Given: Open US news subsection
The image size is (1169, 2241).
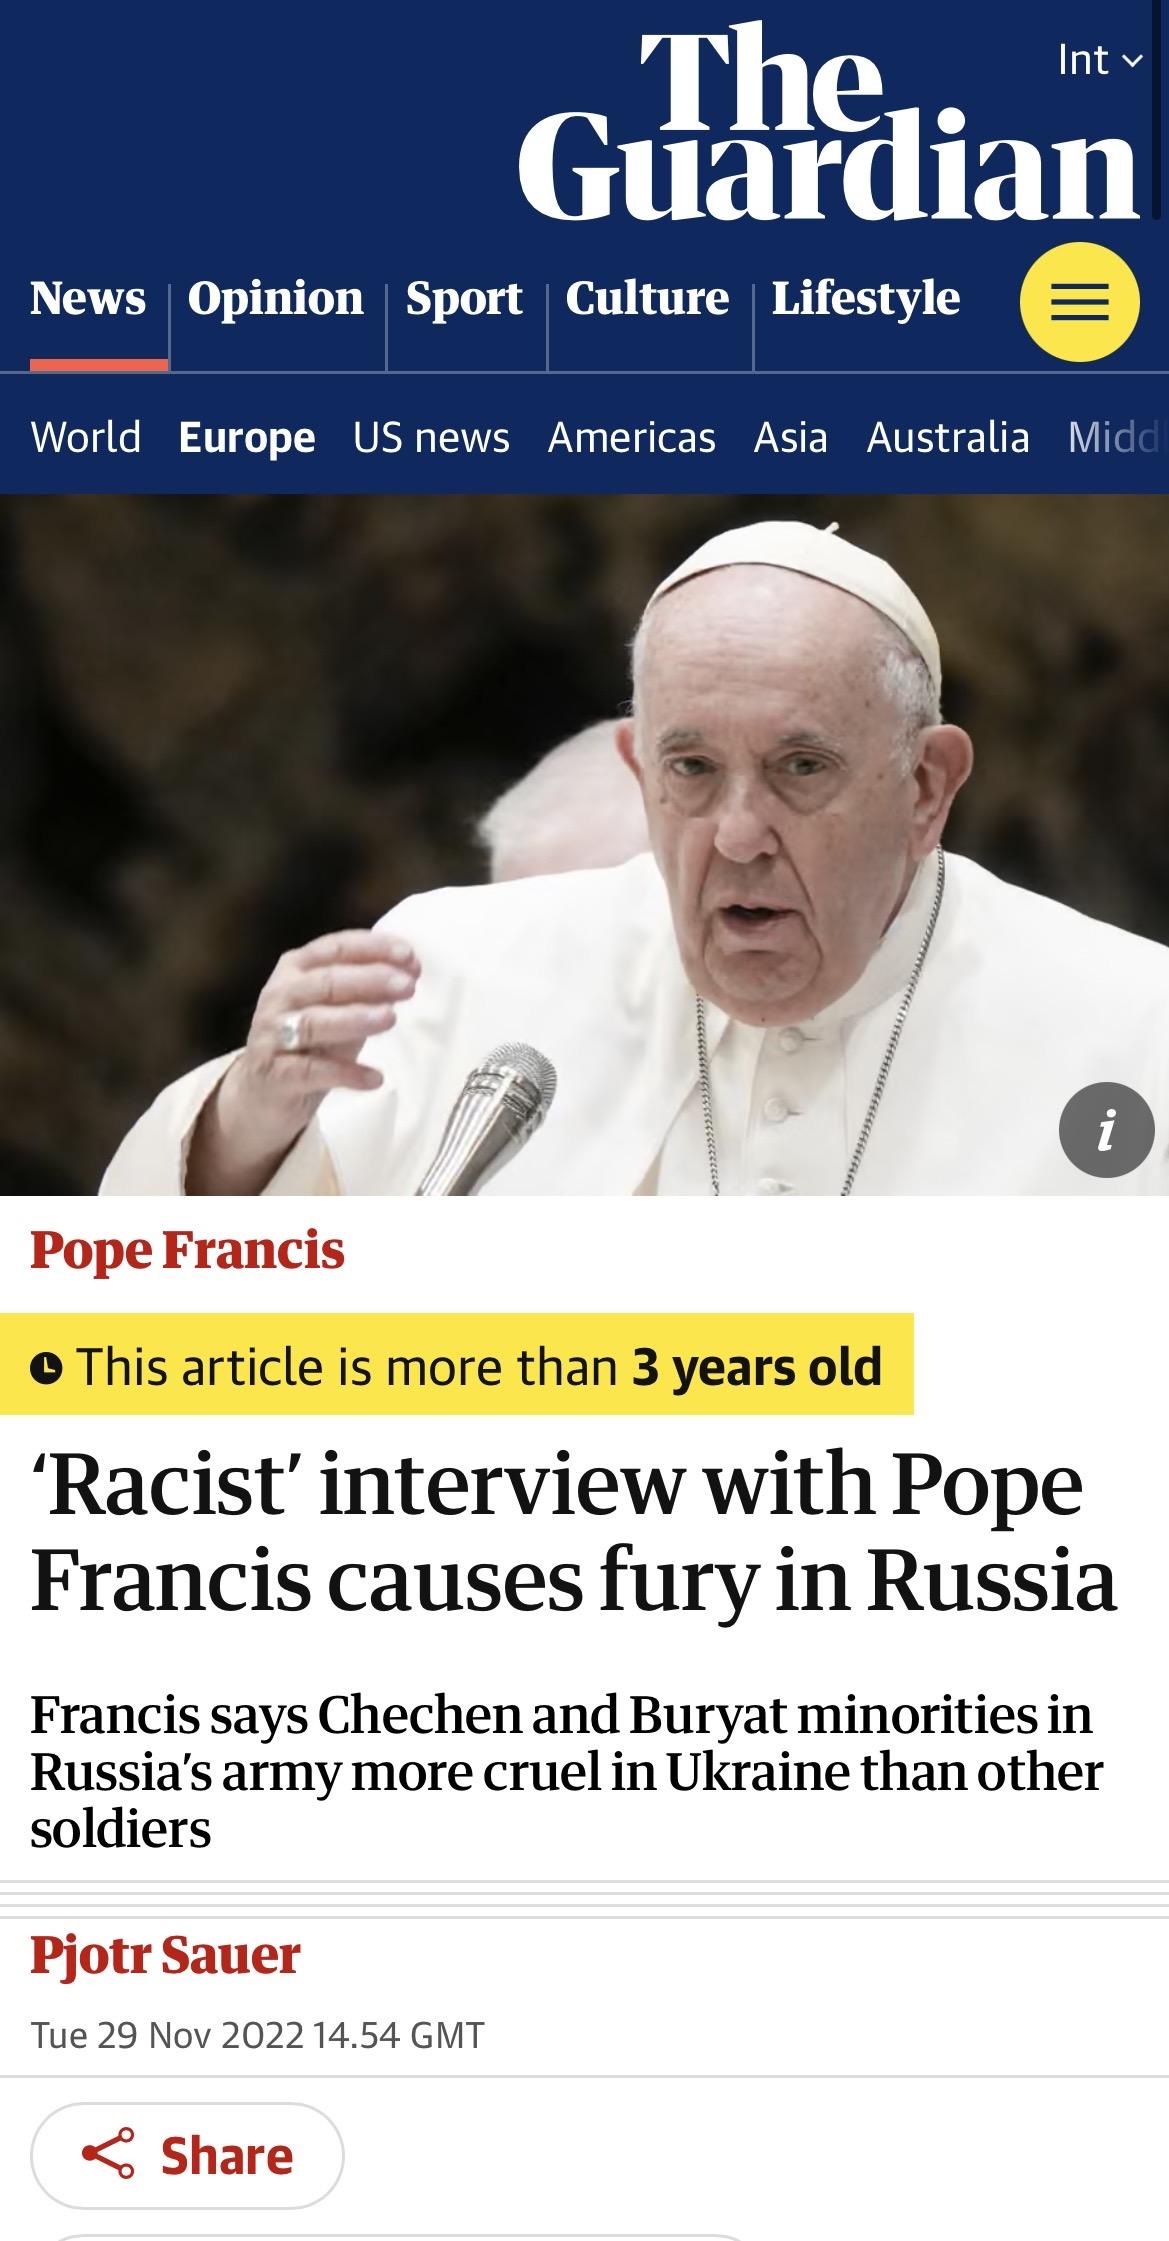Looking at the screenshot, I should [431, 437].
